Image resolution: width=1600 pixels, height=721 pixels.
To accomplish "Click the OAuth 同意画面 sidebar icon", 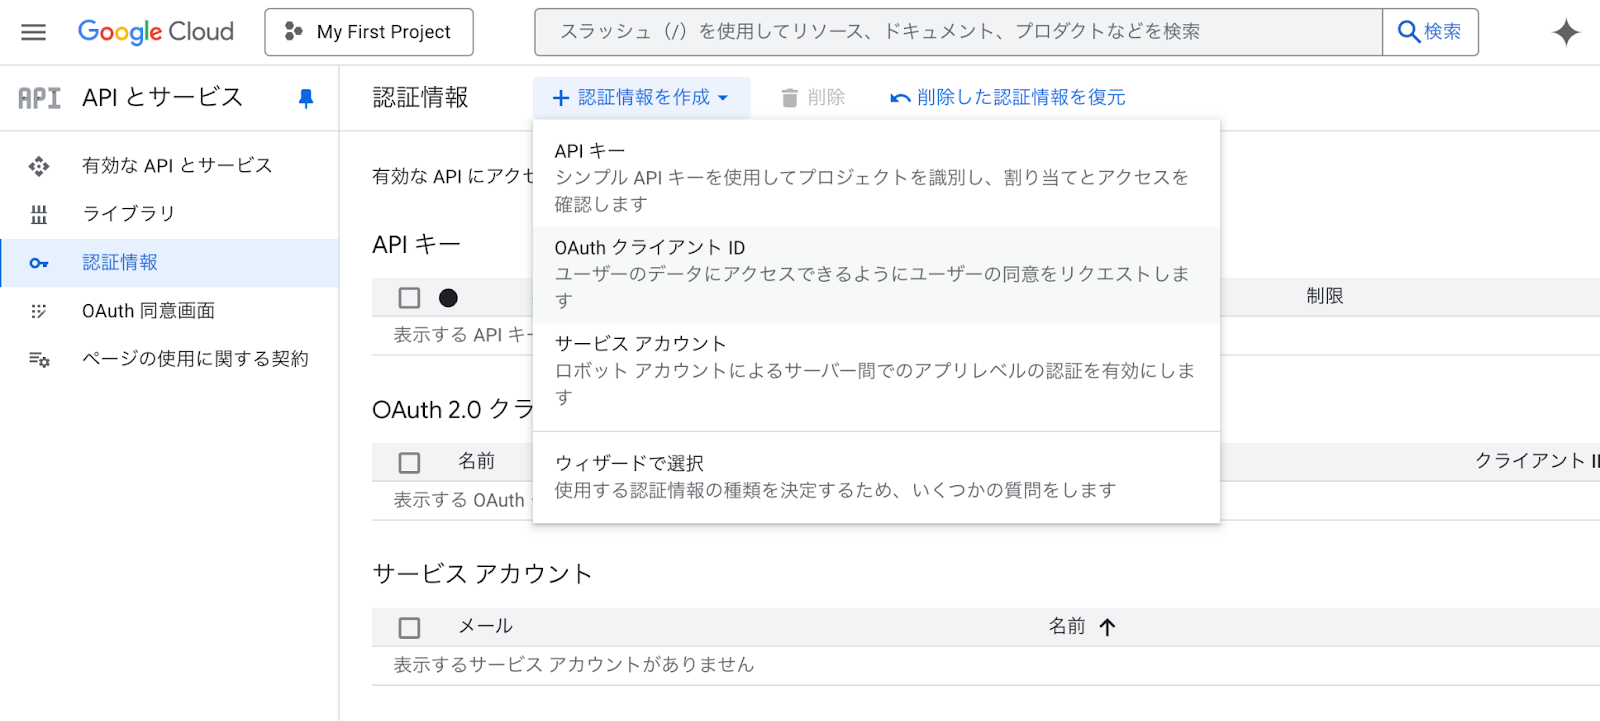I will click(x=39, y=311).
